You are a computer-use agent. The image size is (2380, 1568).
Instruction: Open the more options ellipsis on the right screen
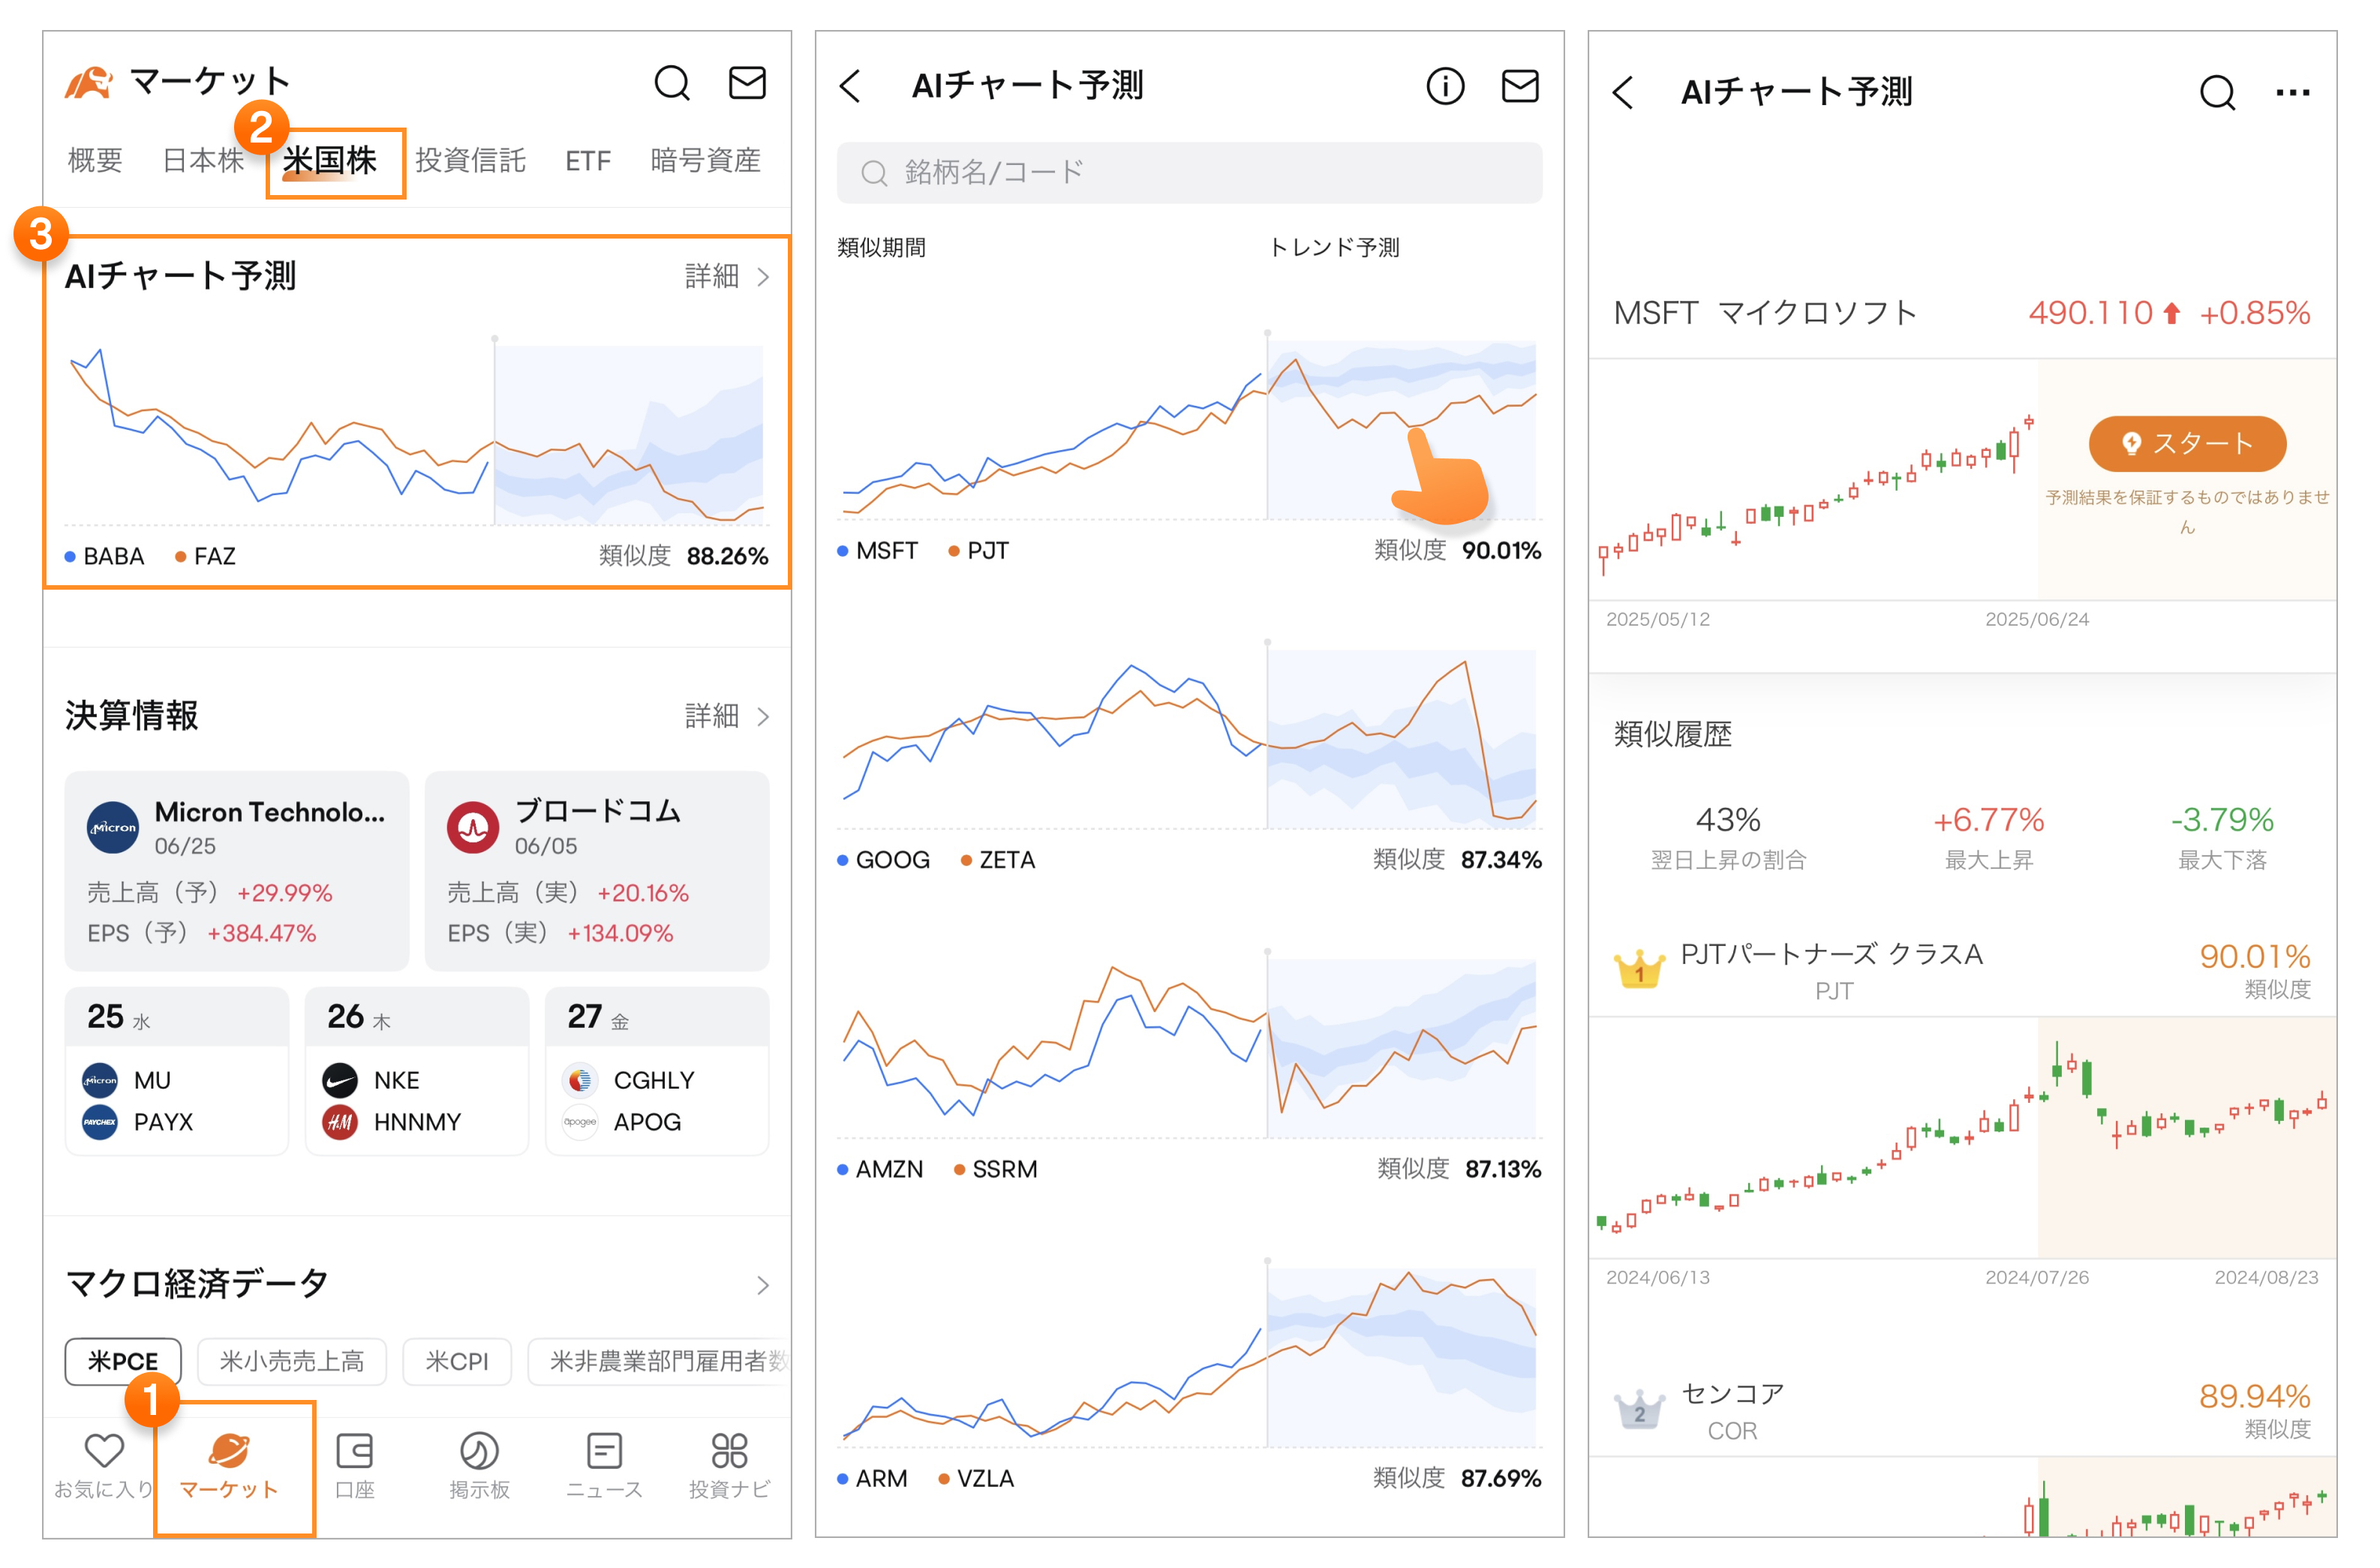[2293, 92]
